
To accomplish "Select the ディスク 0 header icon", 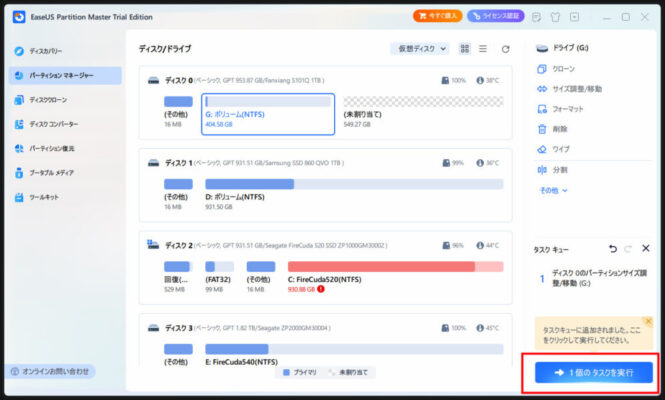I will pyautogui.click(x=154, y=80).
